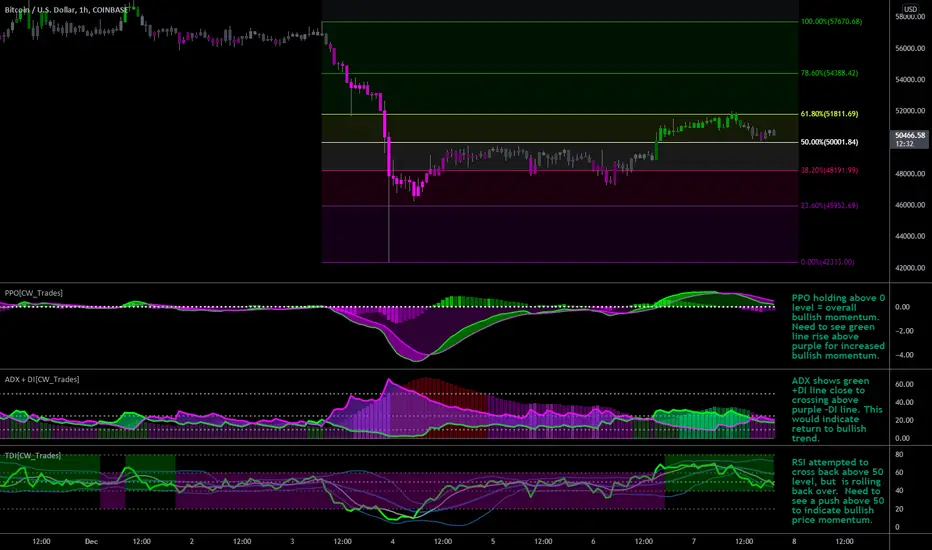Screen dimensions: 932x550
Task: Click the 42000.00 price axis value
Action: pyautogui.click(x=910, y=268)
